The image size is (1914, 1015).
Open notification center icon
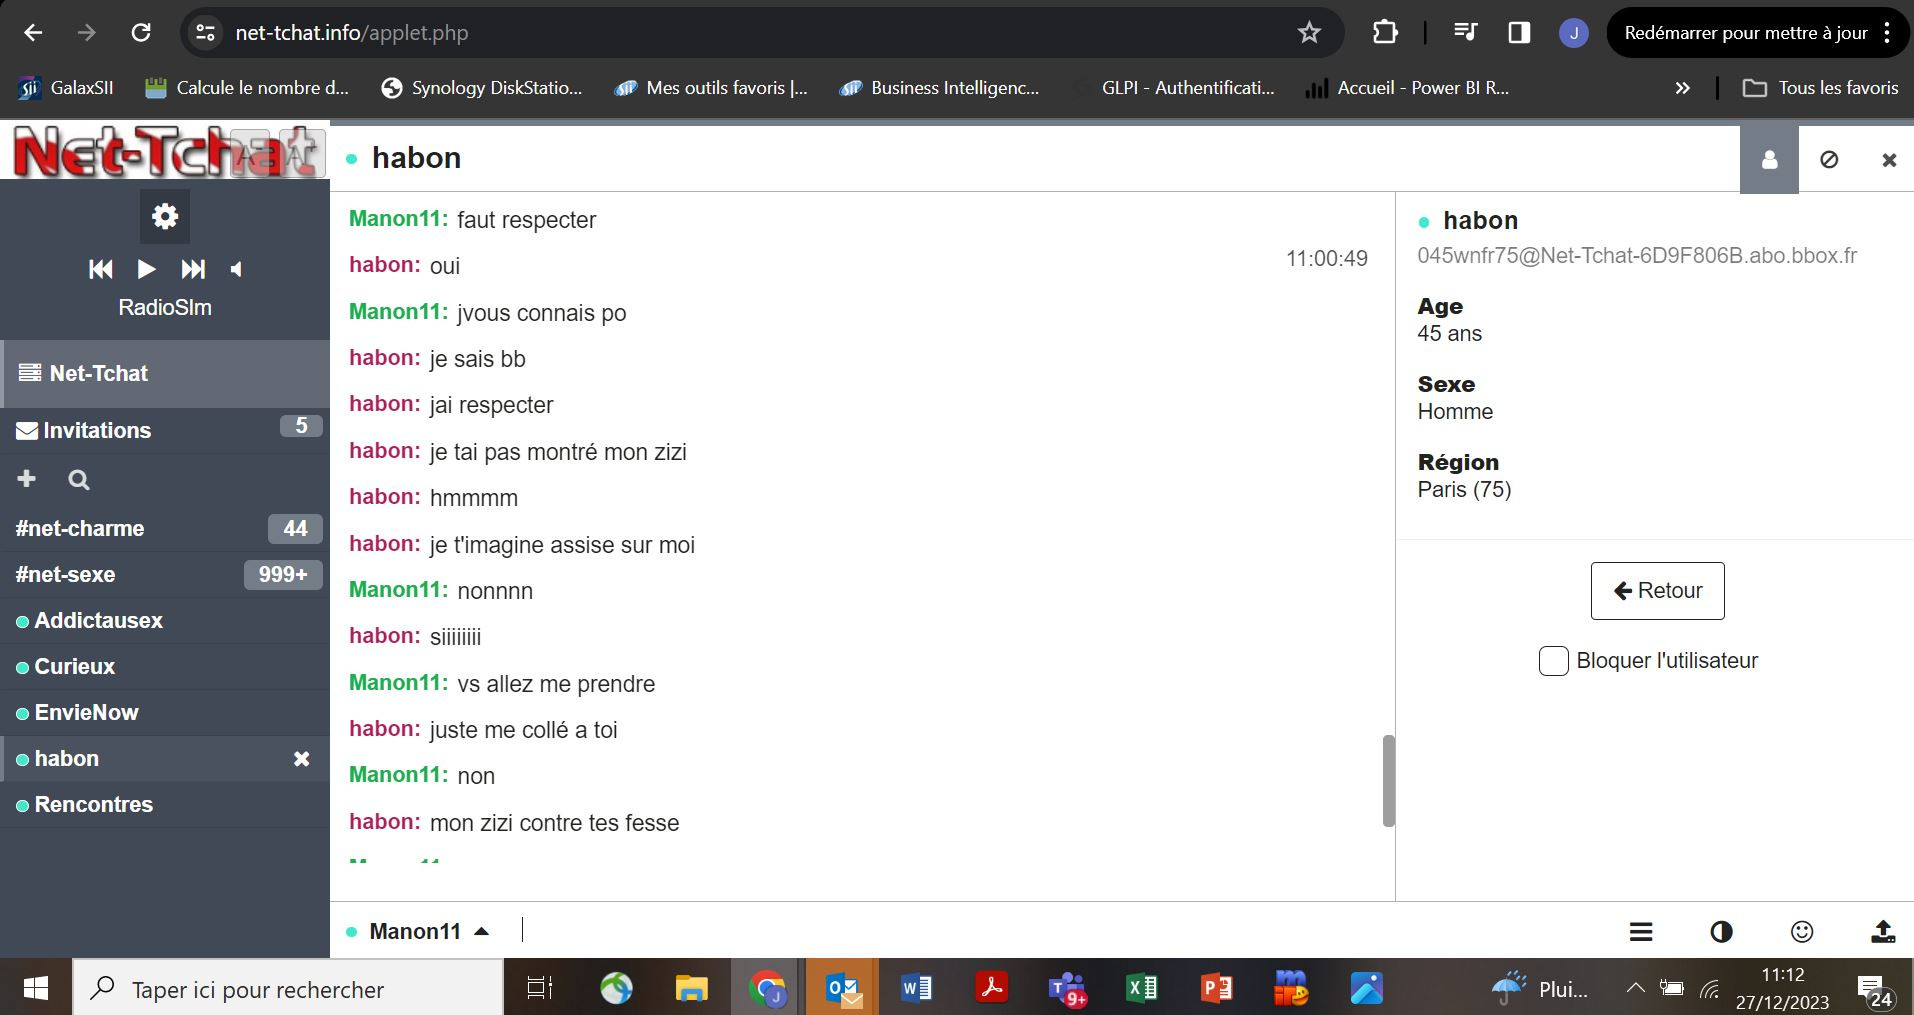click(x=1875, y=990)
